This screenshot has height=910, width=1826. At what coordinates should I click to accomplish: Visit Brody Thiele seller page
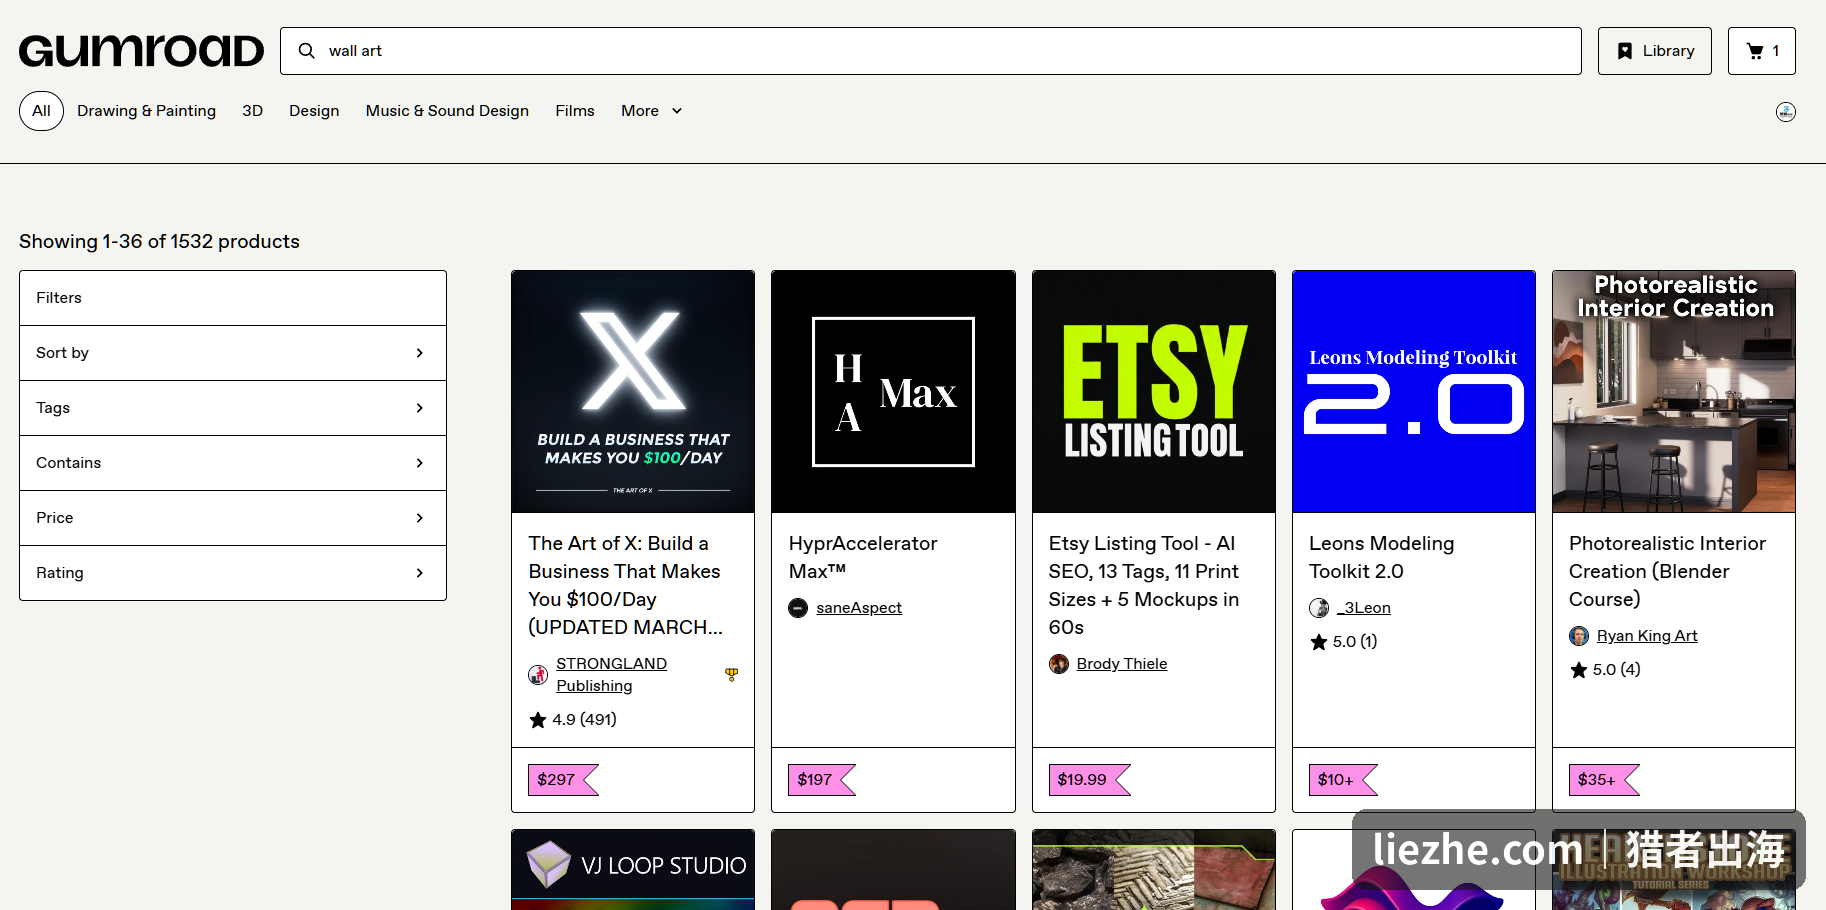[1122, 664]
